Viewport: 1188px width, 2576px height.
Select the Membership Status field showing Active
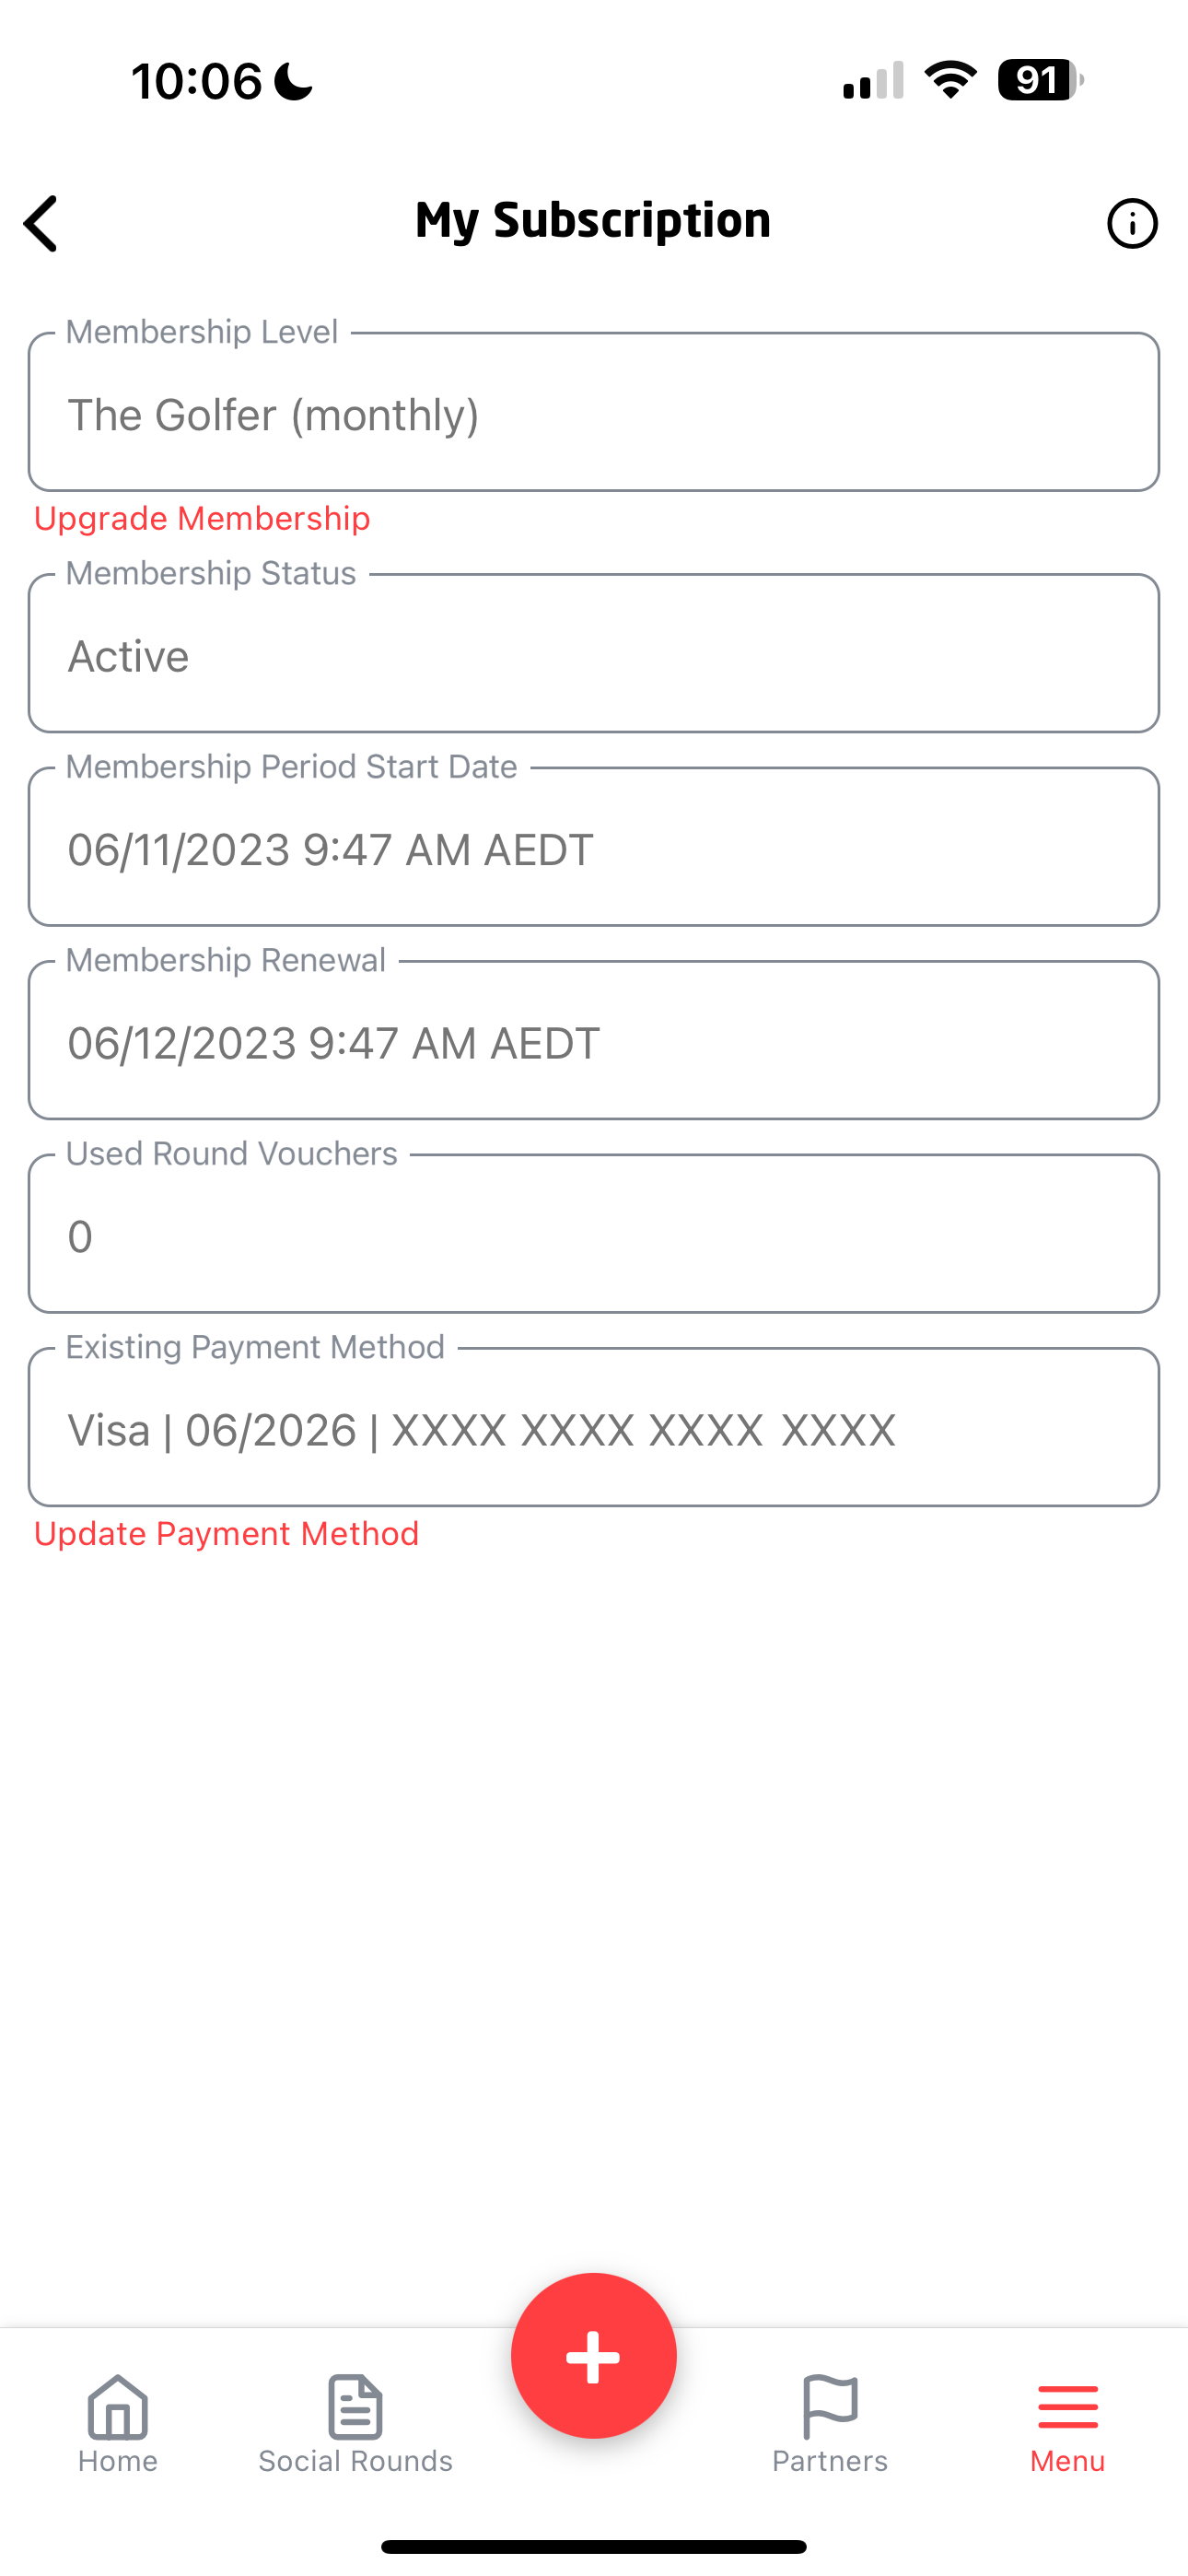click(594, 653)
